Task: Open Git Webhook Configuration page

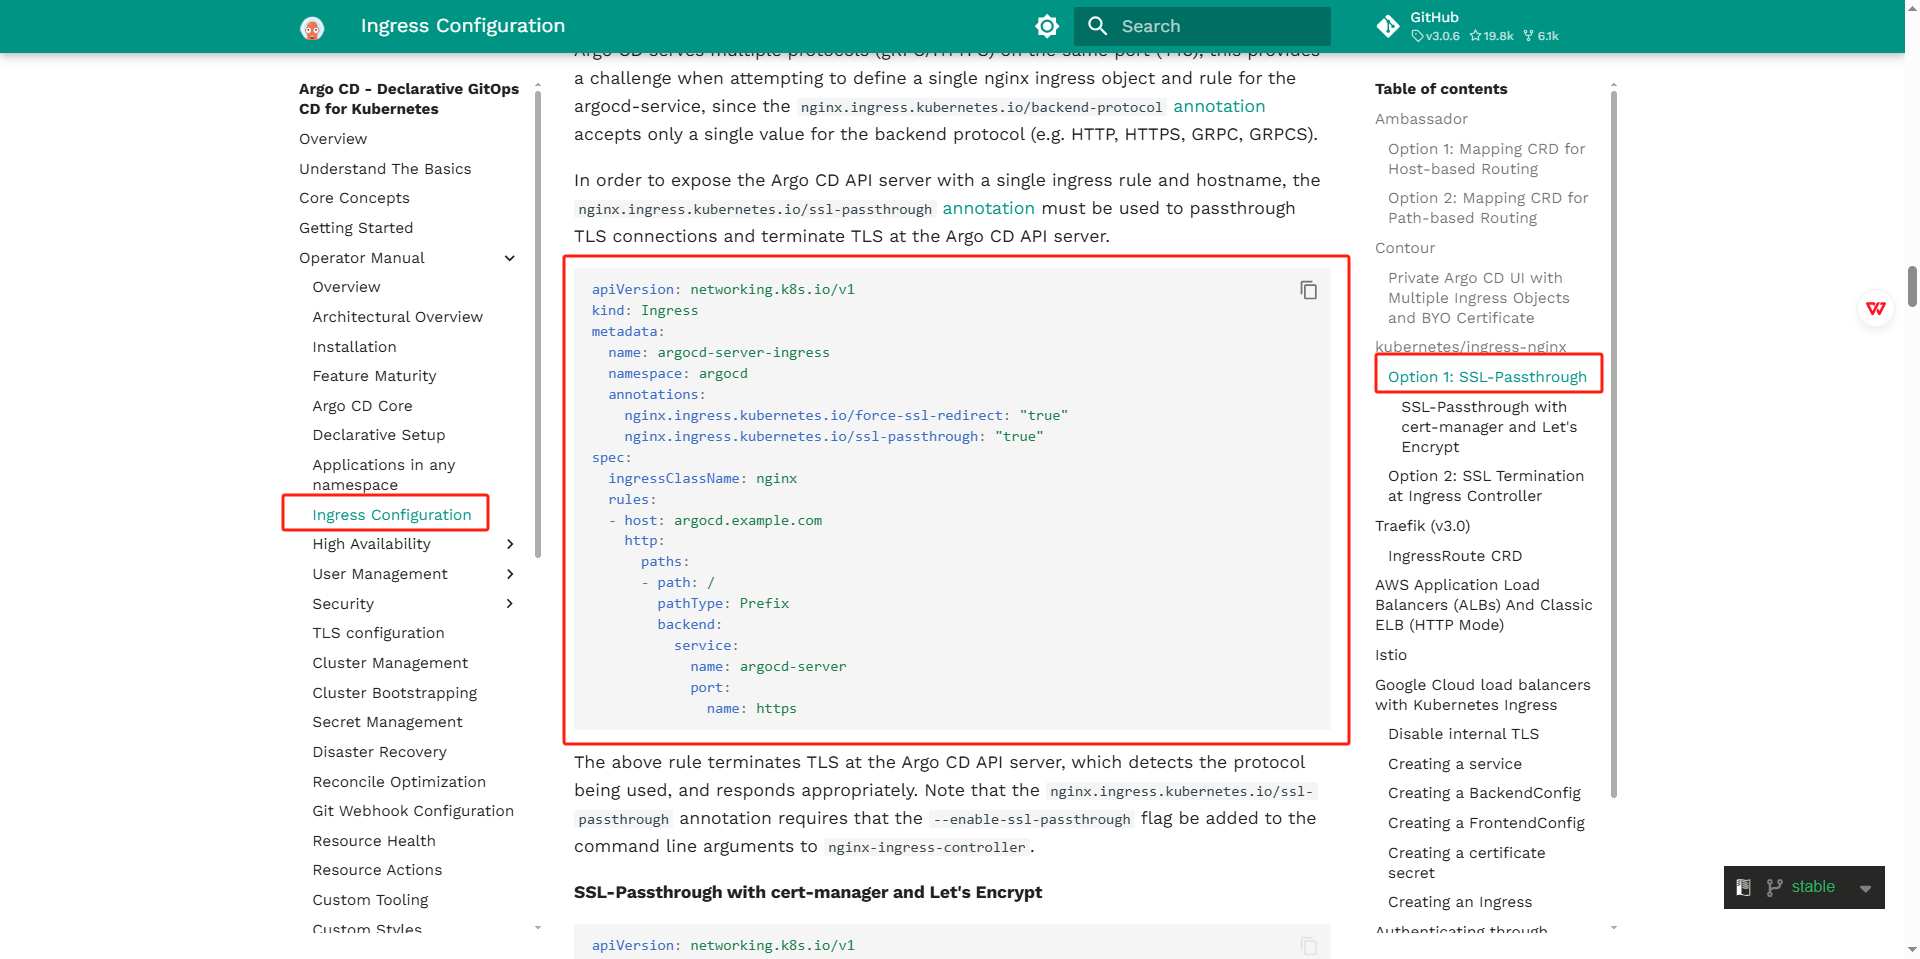Action: (x=413, y=811)
